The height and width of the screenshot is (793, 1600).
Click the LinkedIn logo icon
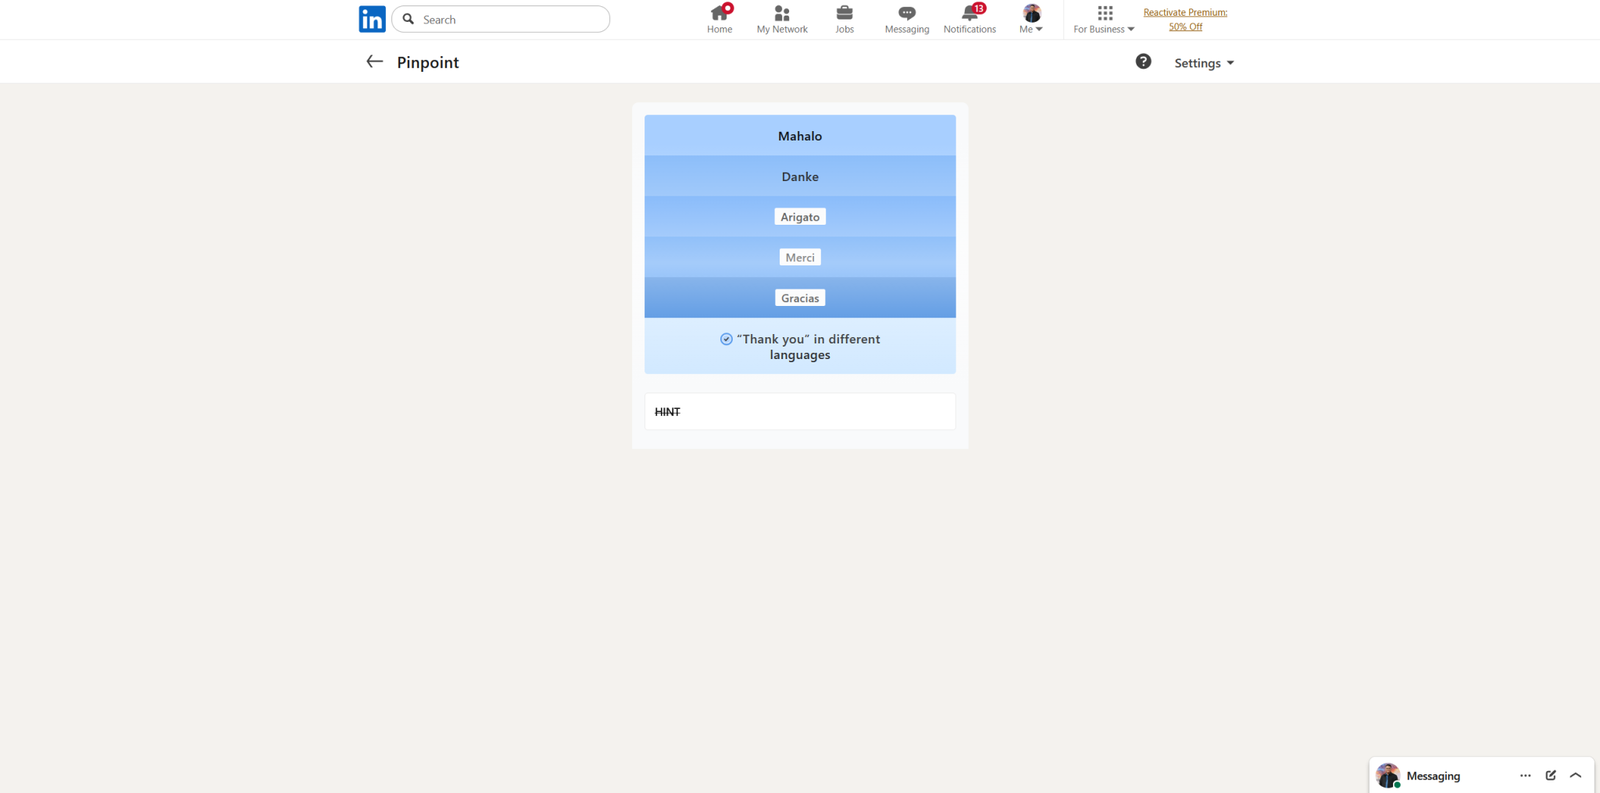coord(372,19)
